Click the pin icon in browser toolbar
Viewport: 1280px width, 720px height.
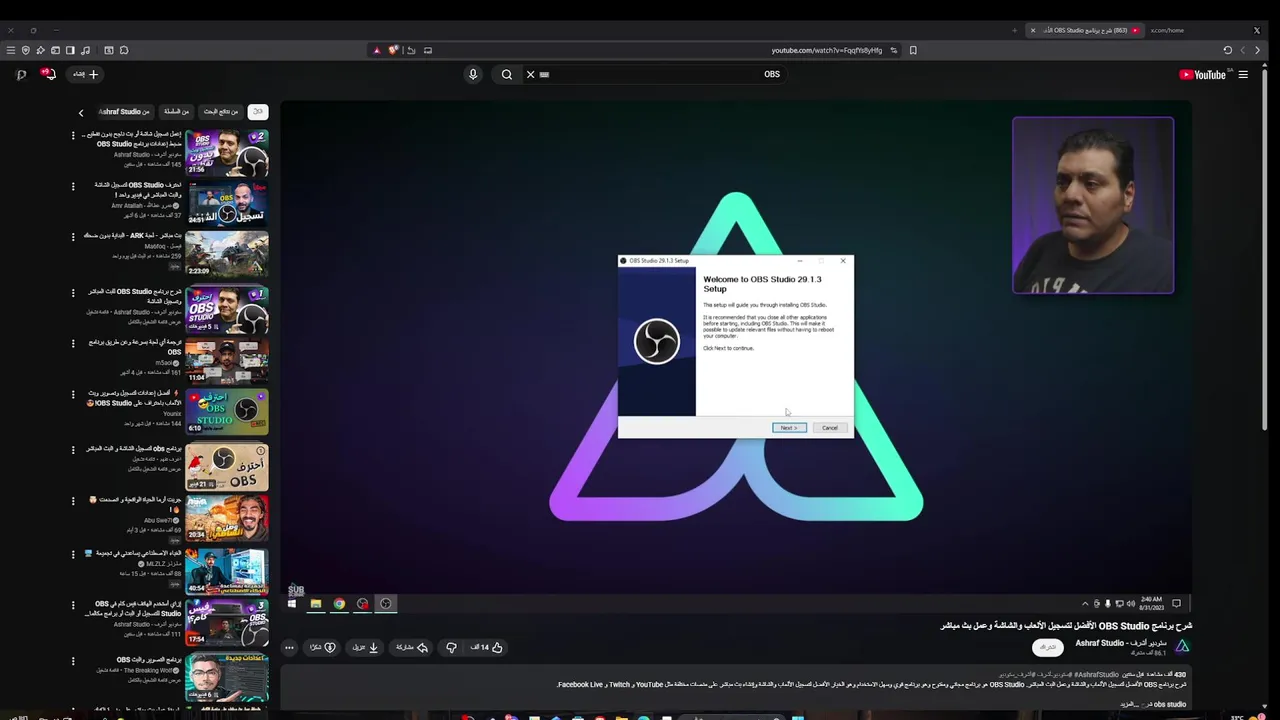[40, 50]
